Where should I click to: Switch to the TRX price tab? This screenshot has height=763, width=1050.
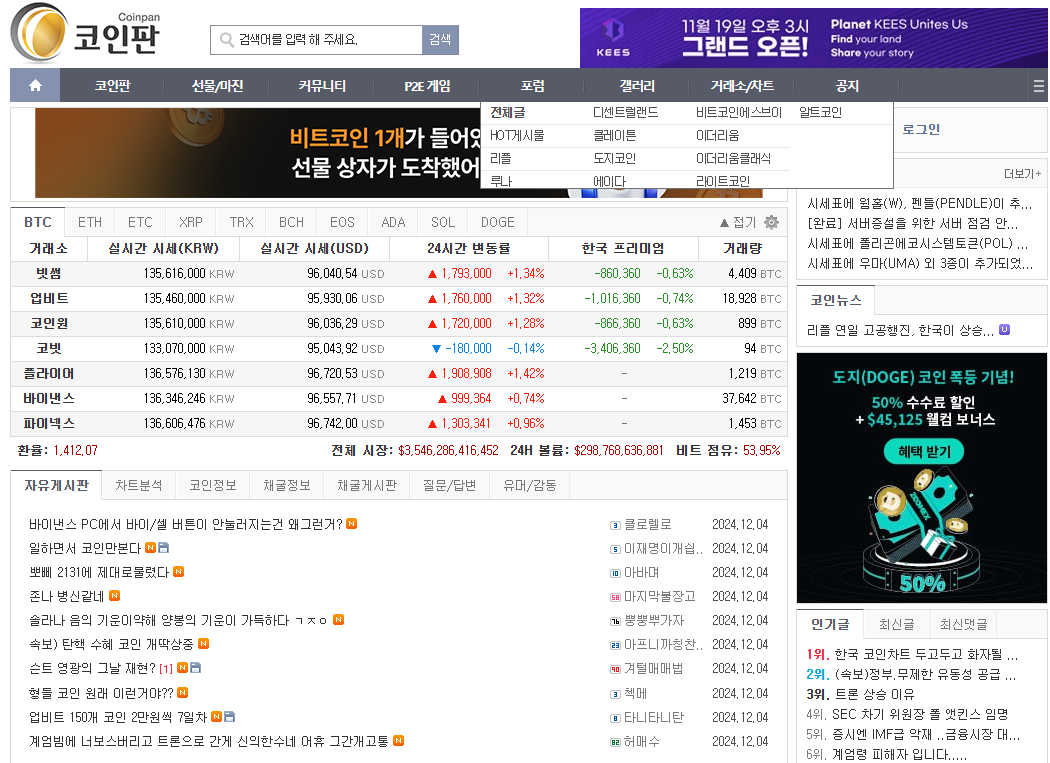pyautogui.click(x=241, y=222)
